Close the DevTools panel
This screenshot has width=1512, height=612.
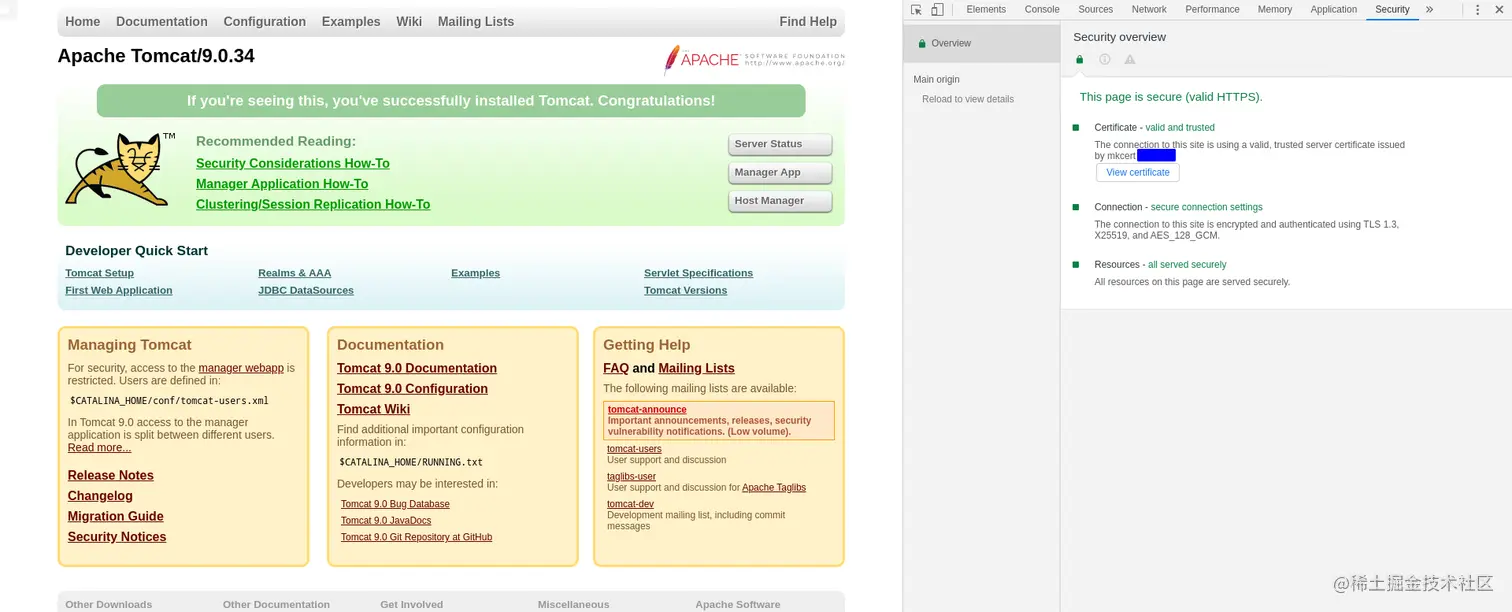(x=1500, y=10)
